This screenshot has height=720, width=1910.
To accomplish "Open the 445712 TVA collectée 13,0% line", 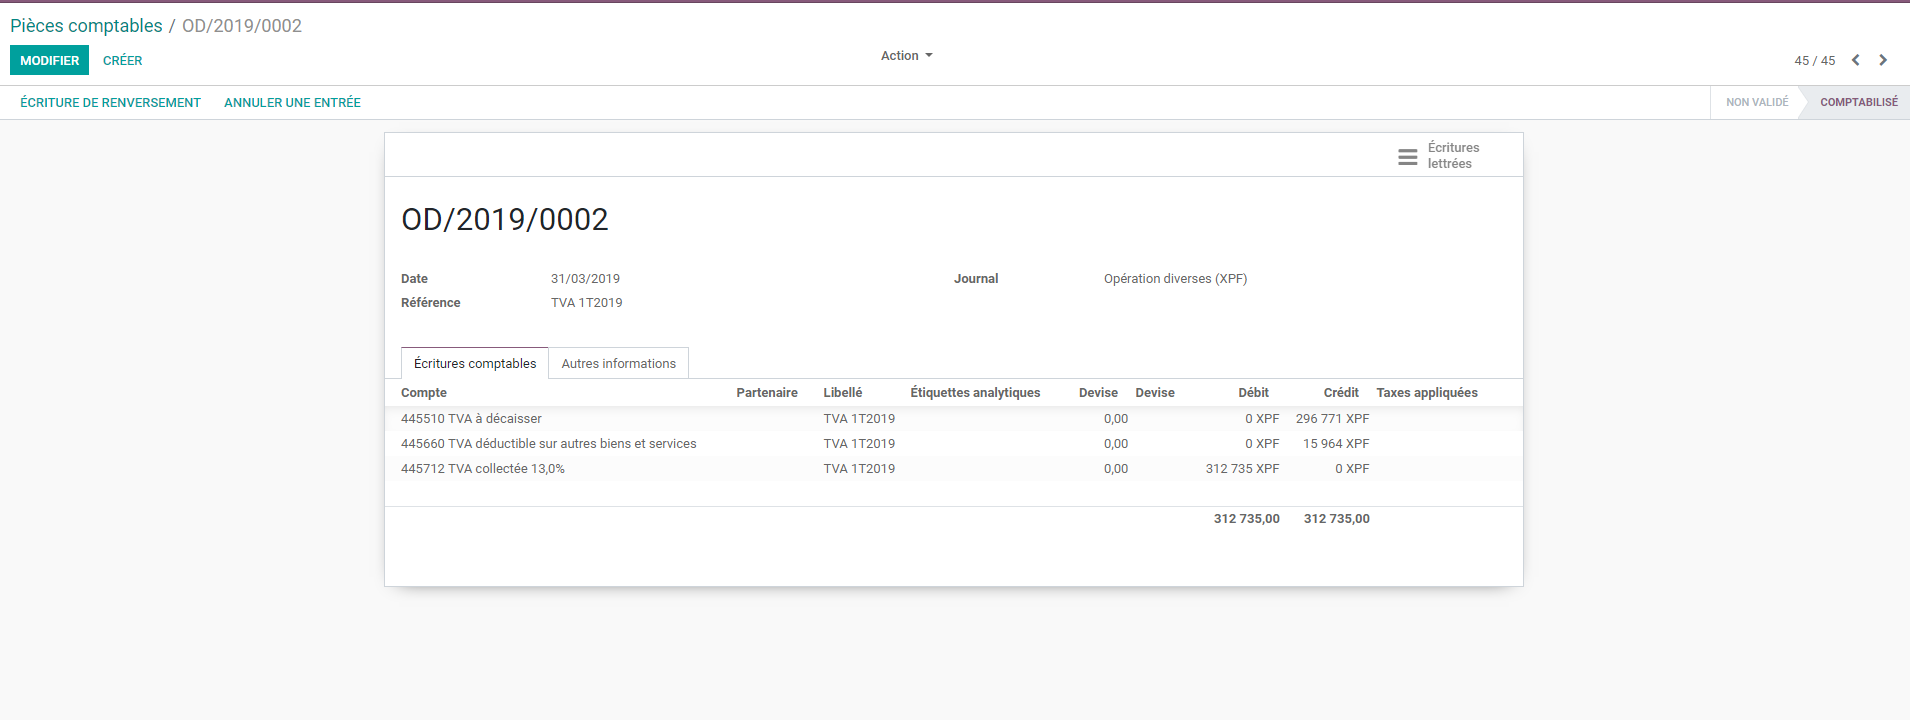I will [x=482, y=469].
